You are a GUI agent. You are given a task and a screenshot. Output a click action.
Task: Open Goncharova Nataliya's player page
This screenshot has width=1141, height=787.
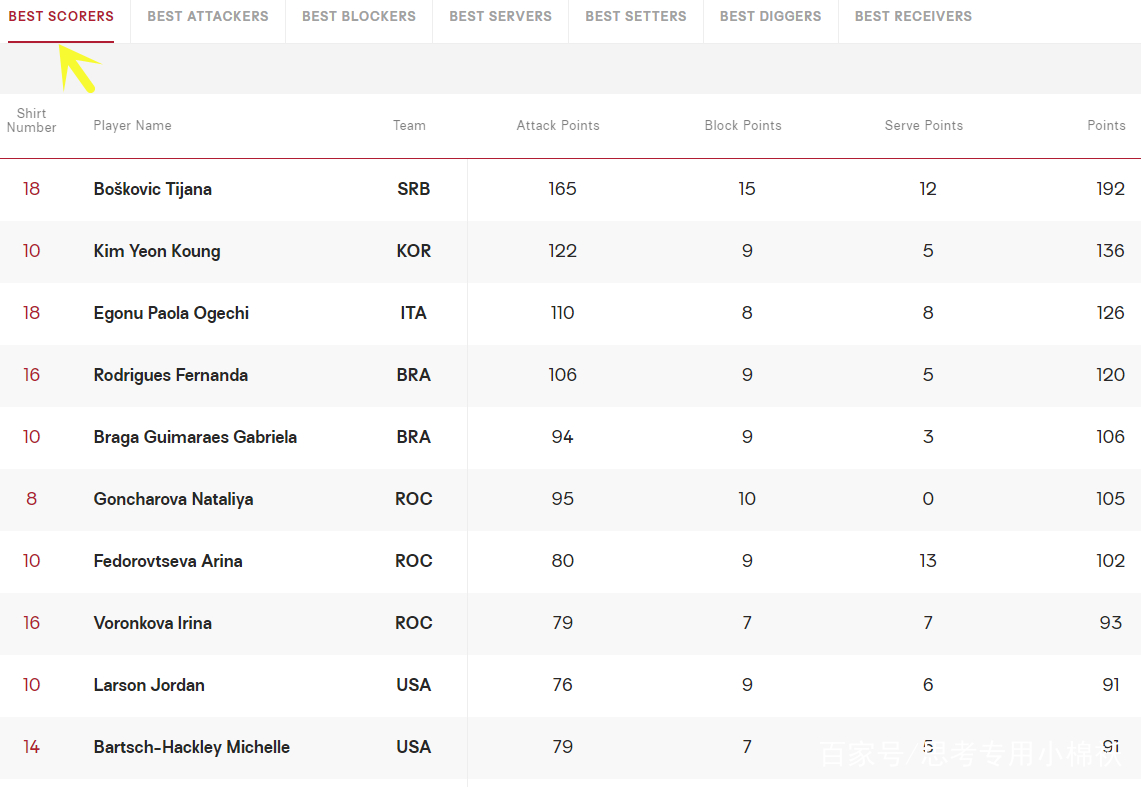click(x=173, y=499)
